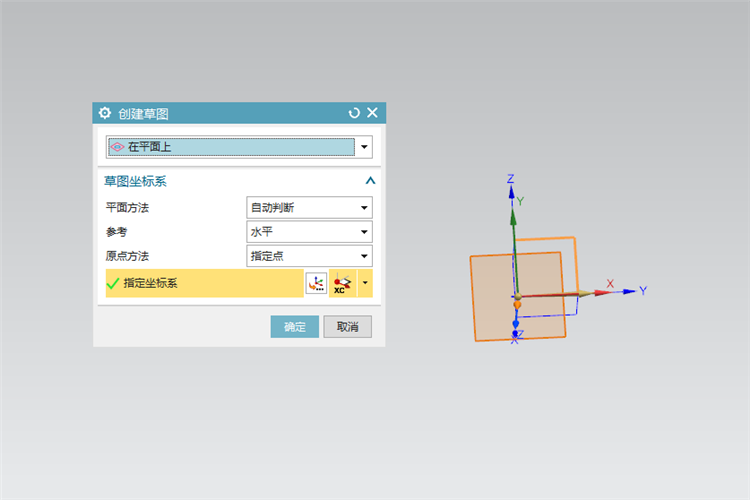Screen dimensions: 750x500
Task: Open the dialog settings gear icon
Action: pos(105,113)
